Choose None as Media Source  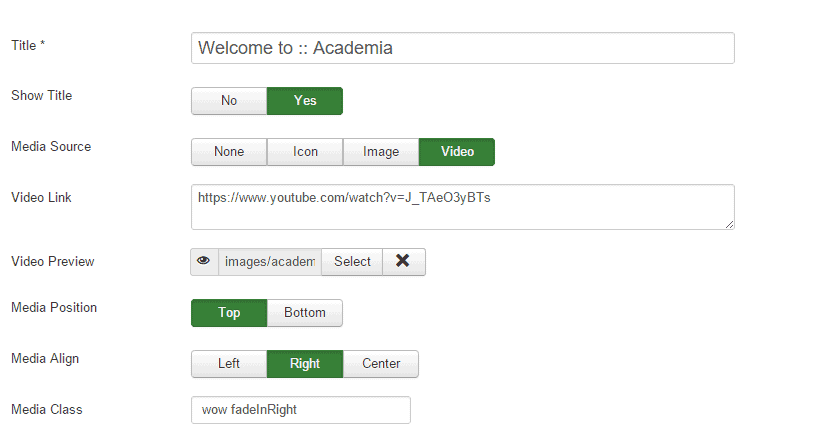(229, 152)
